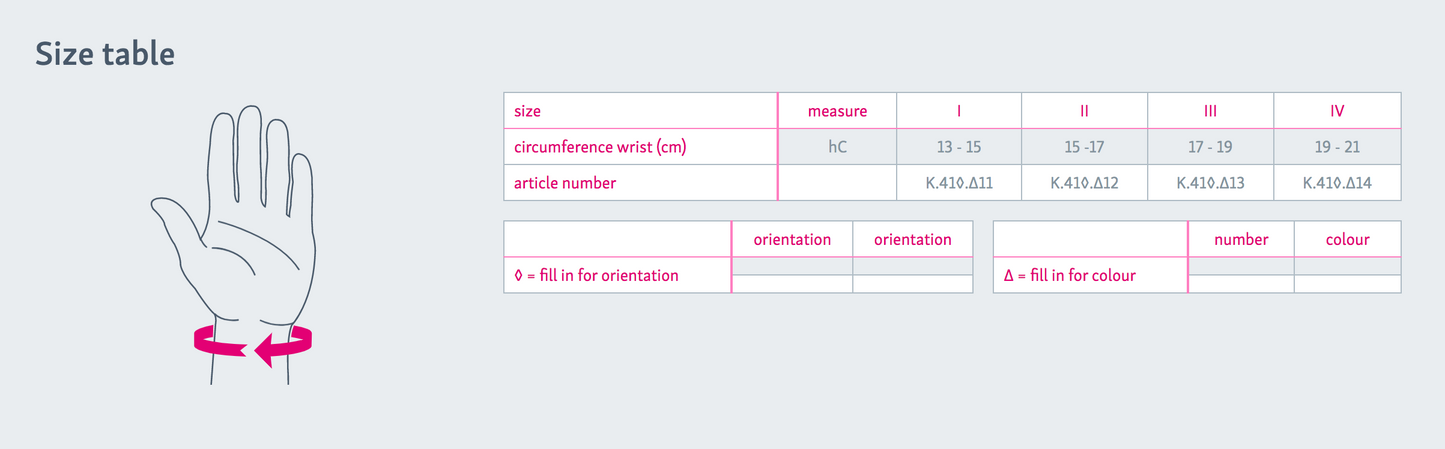Click the pink wrist circumference arrow
The image size is (1445, 449).
253,345
